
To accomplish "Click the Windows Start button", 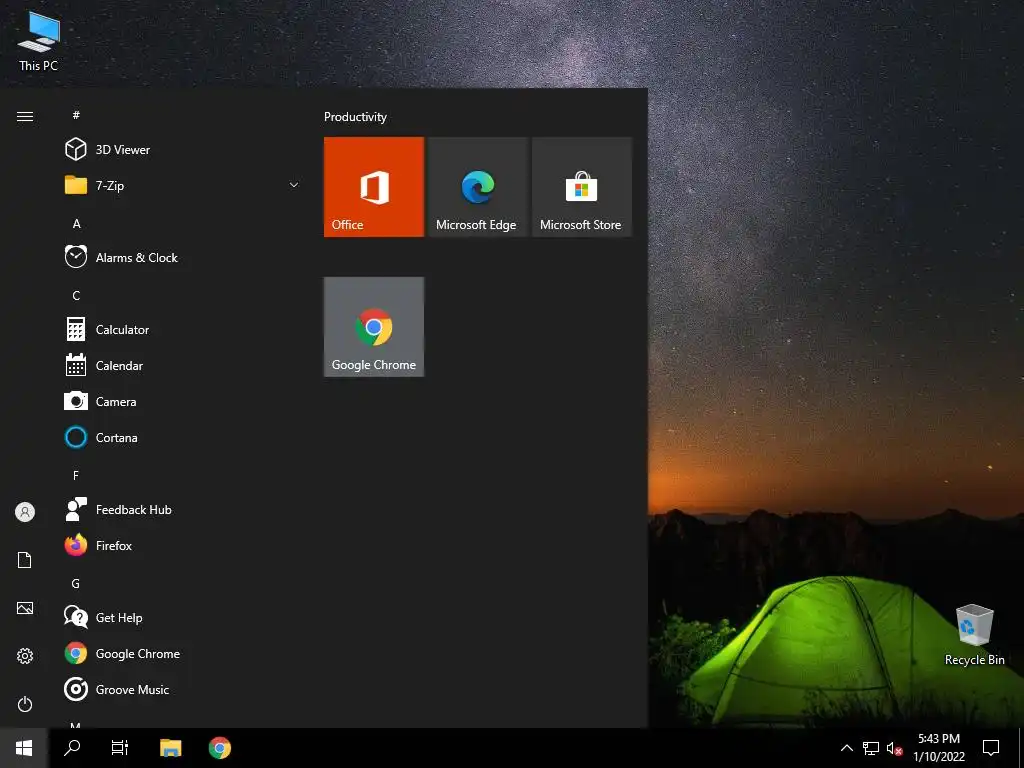I will click(x=24, y=748).
